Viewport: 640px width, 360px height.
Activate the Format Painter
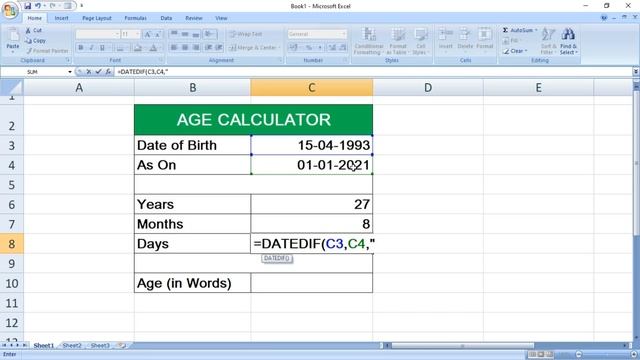tap(47, 51)
